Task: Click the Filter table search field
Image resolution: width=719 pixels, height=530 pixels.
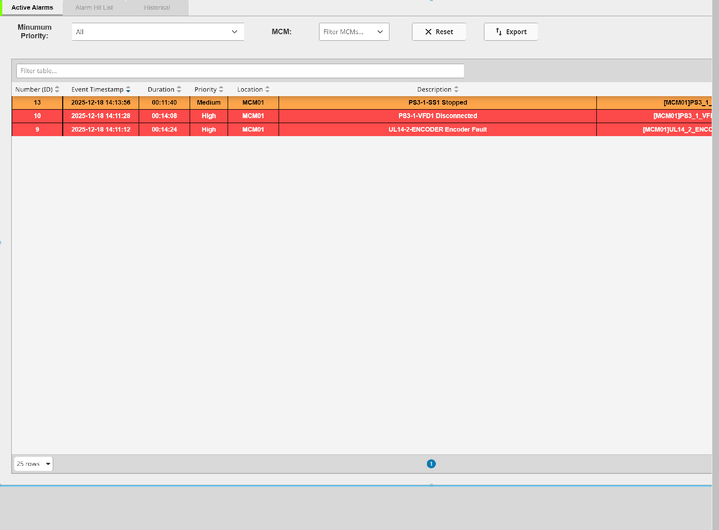Action: click(240, 71)
